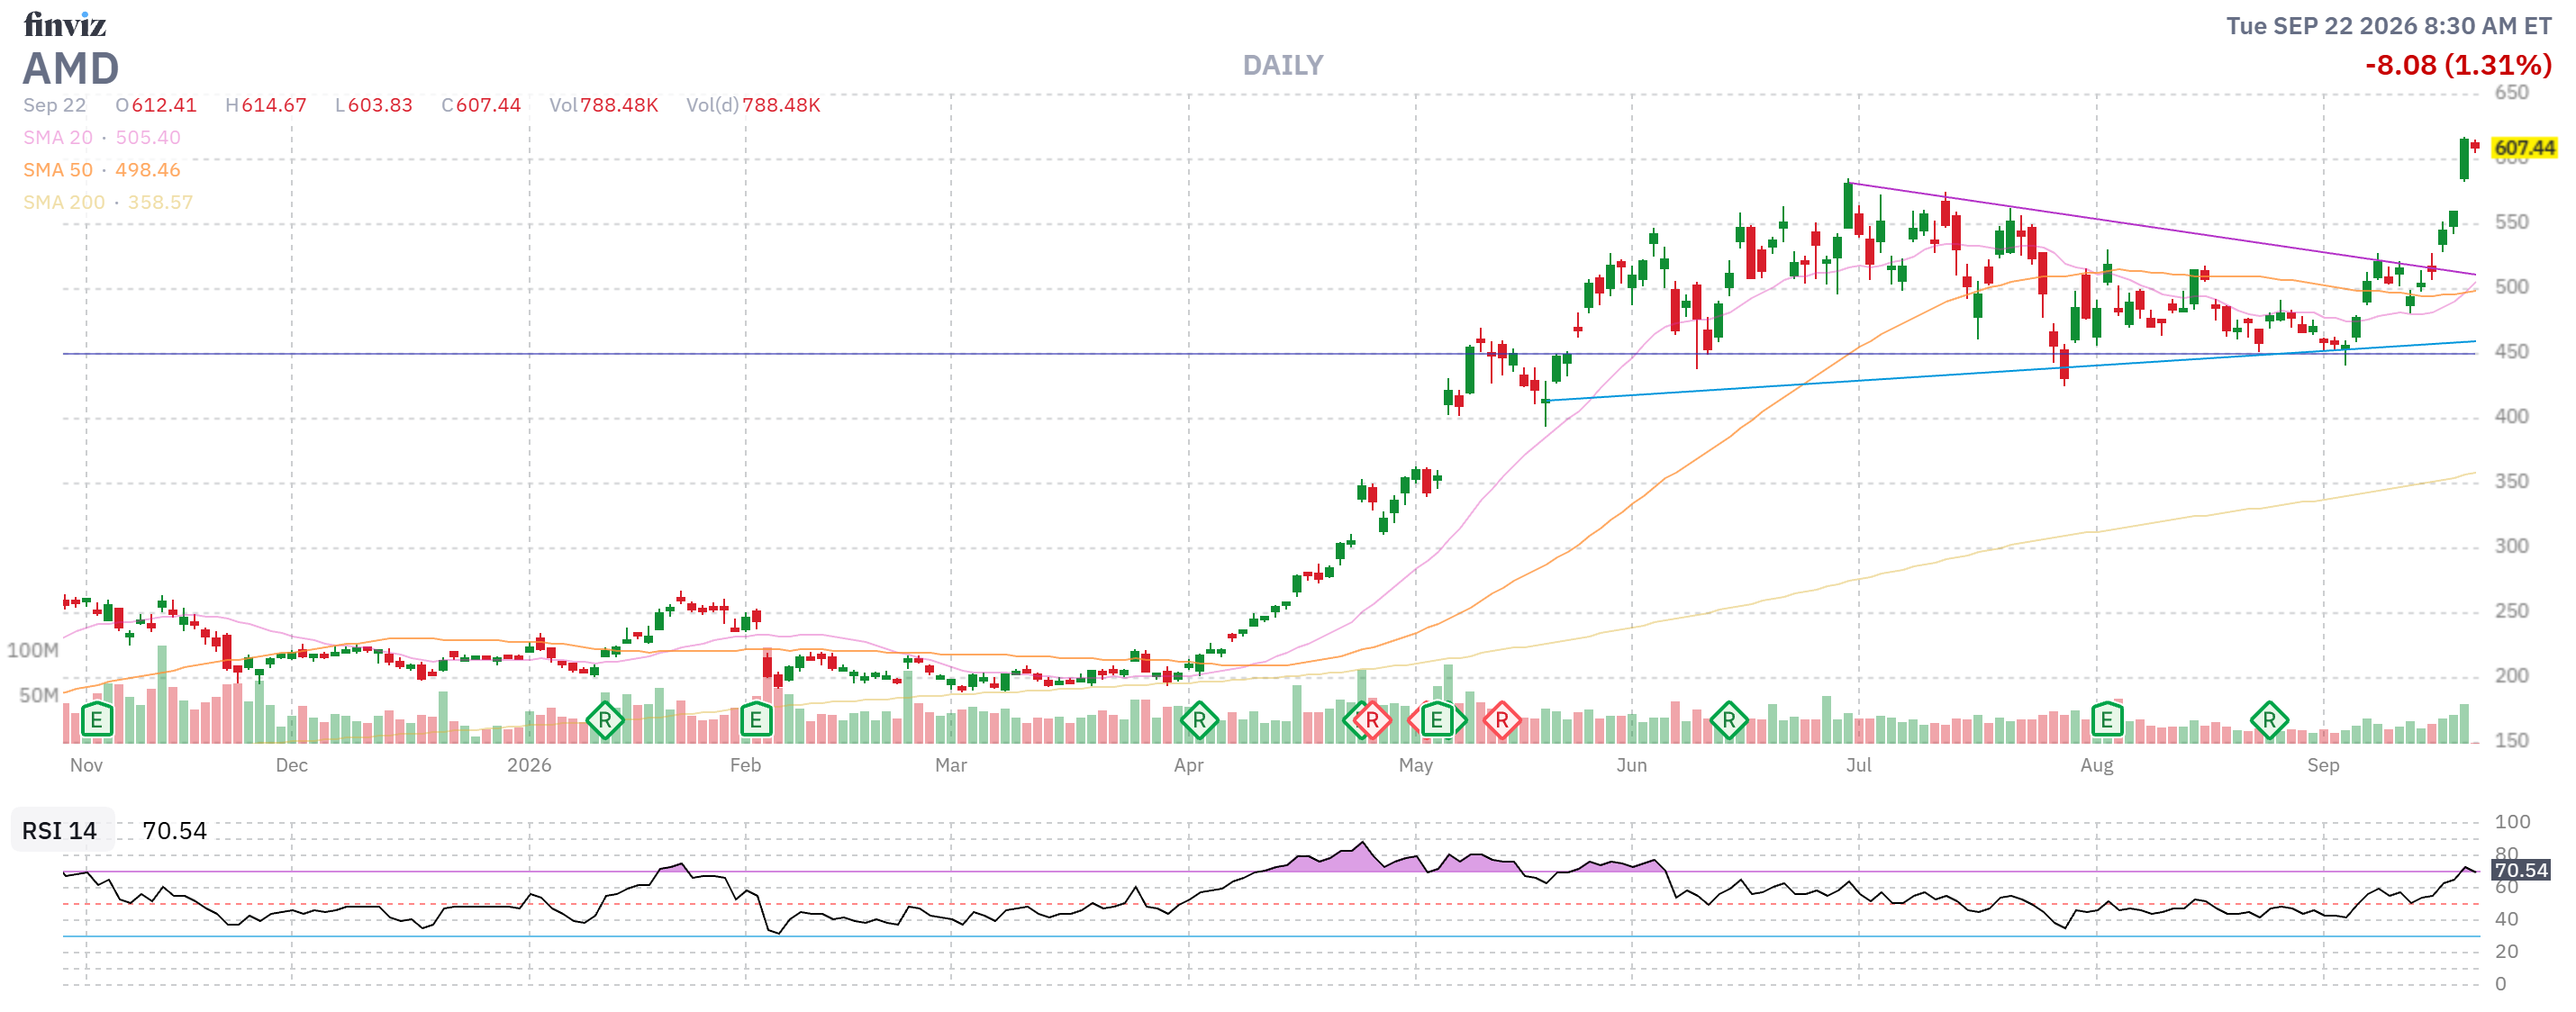The width and height of the screenshot is (2576, 1012).
Task: Click the DAILY timeframe label
Action: (x=1283, y=66)
